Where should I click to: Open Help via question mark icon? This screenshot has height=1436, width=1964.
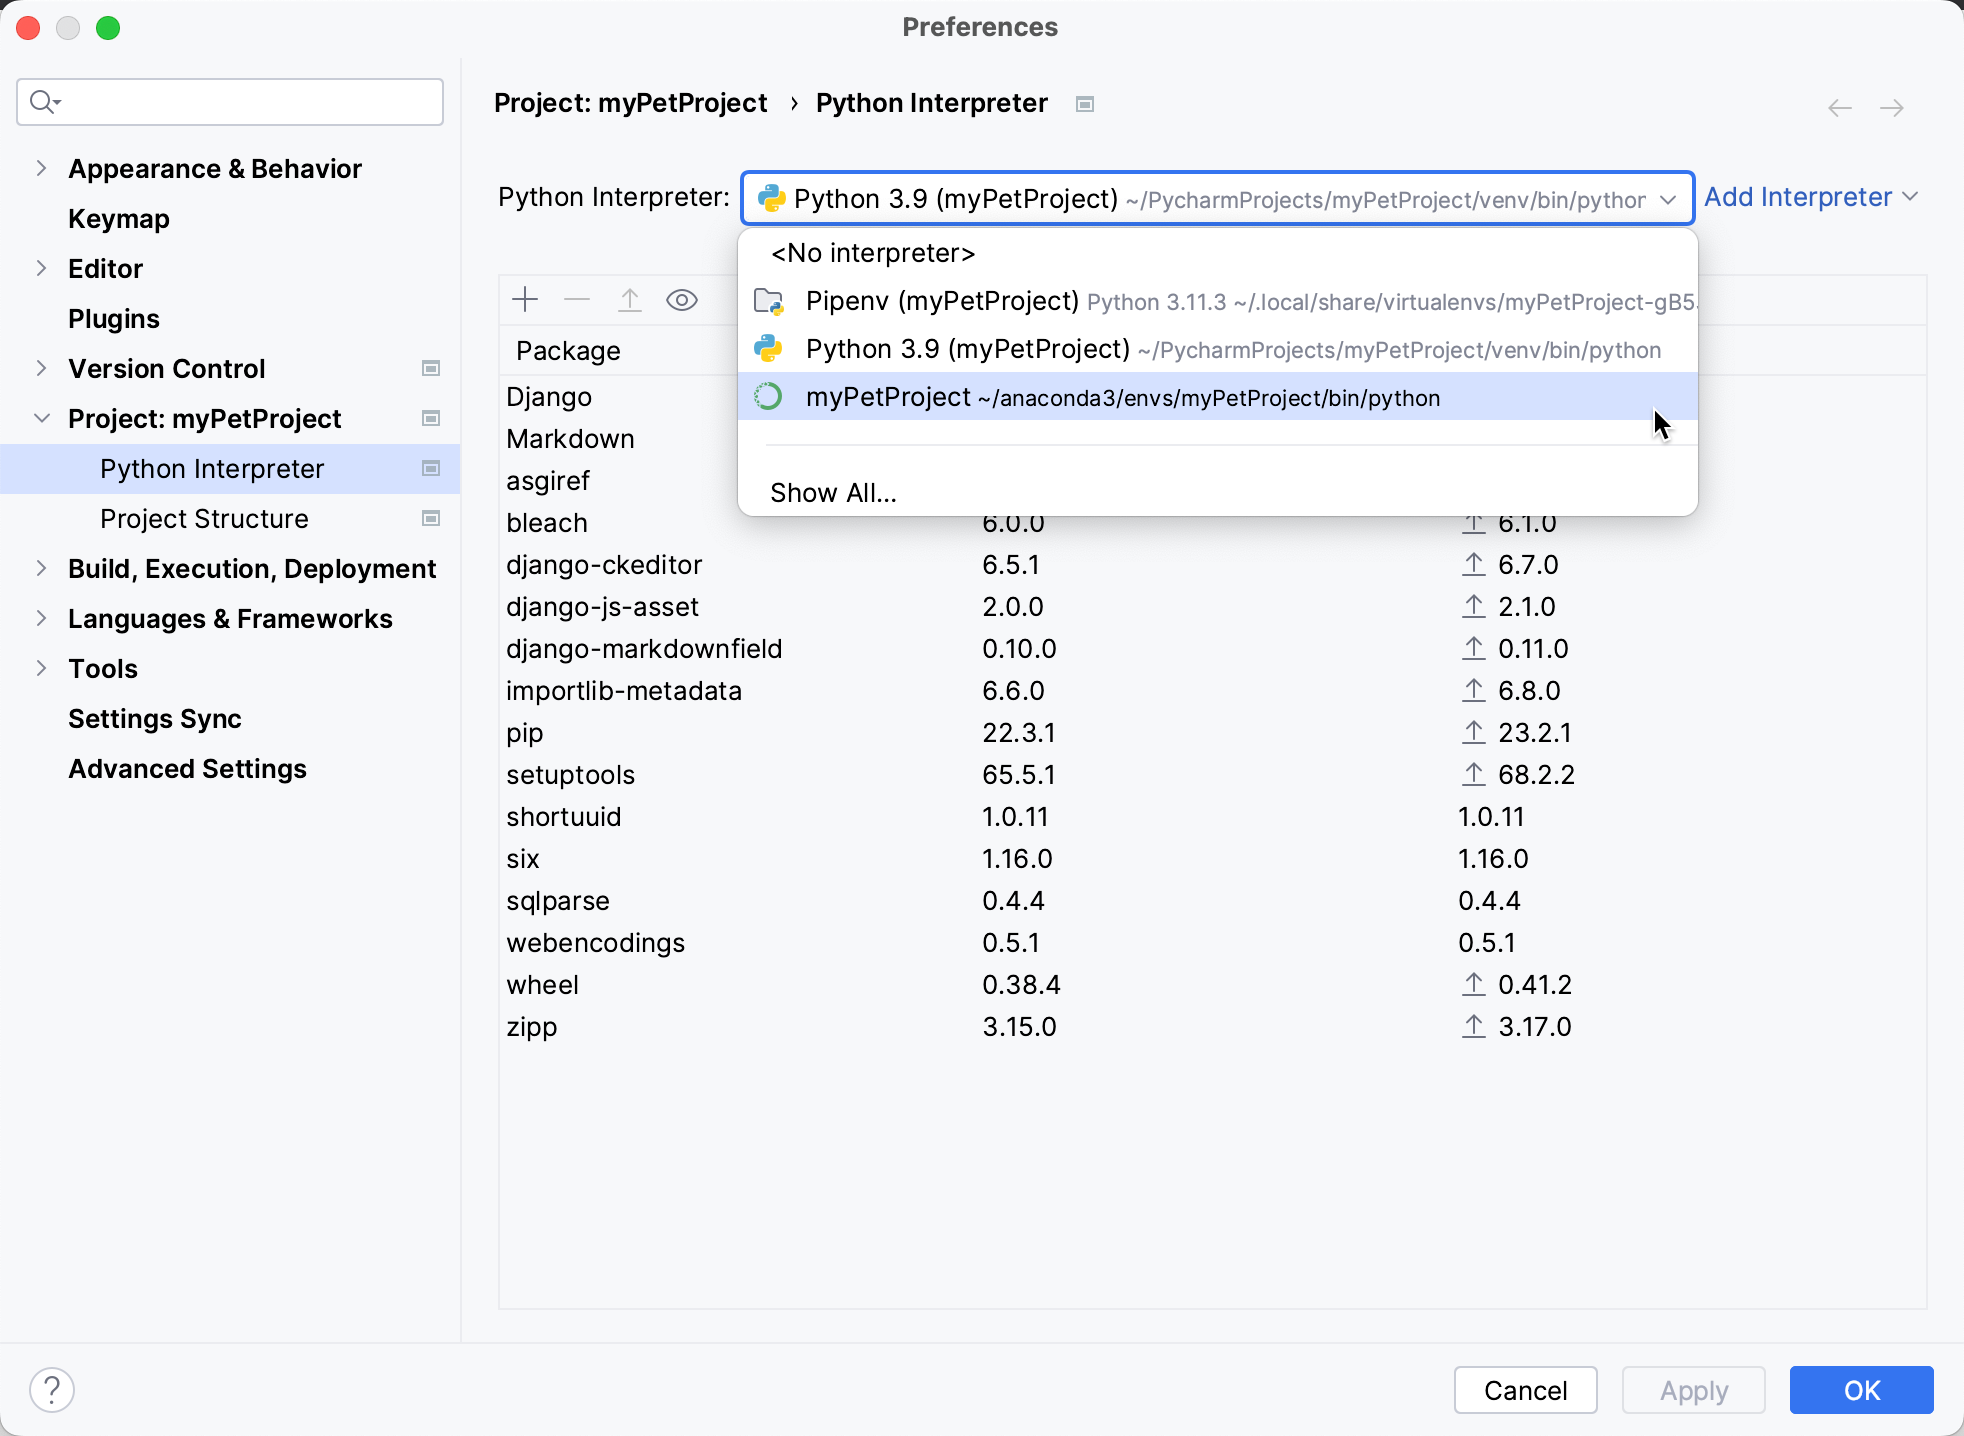point(52,1389)
